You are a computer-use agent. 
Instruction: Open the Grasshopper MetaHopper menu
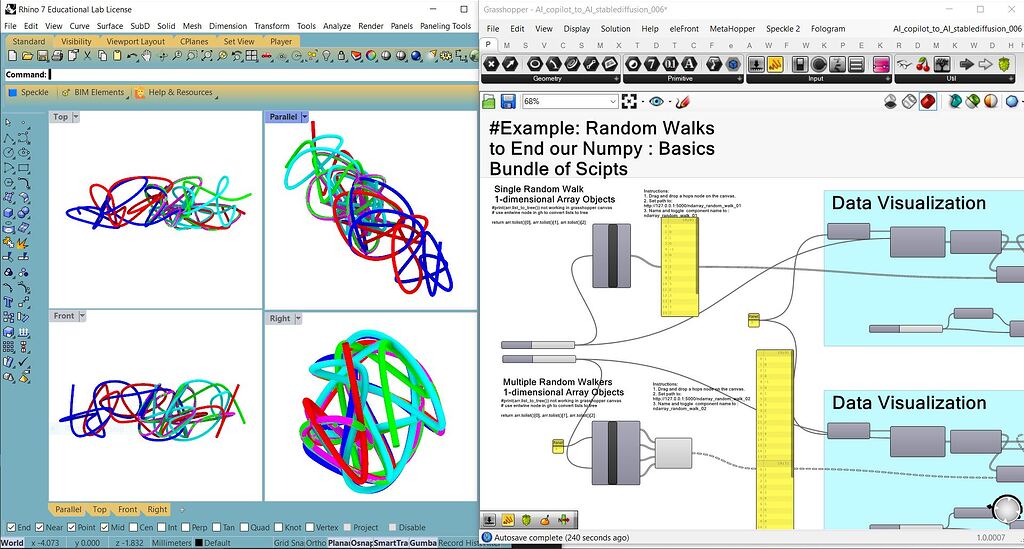tap(732, 29)
